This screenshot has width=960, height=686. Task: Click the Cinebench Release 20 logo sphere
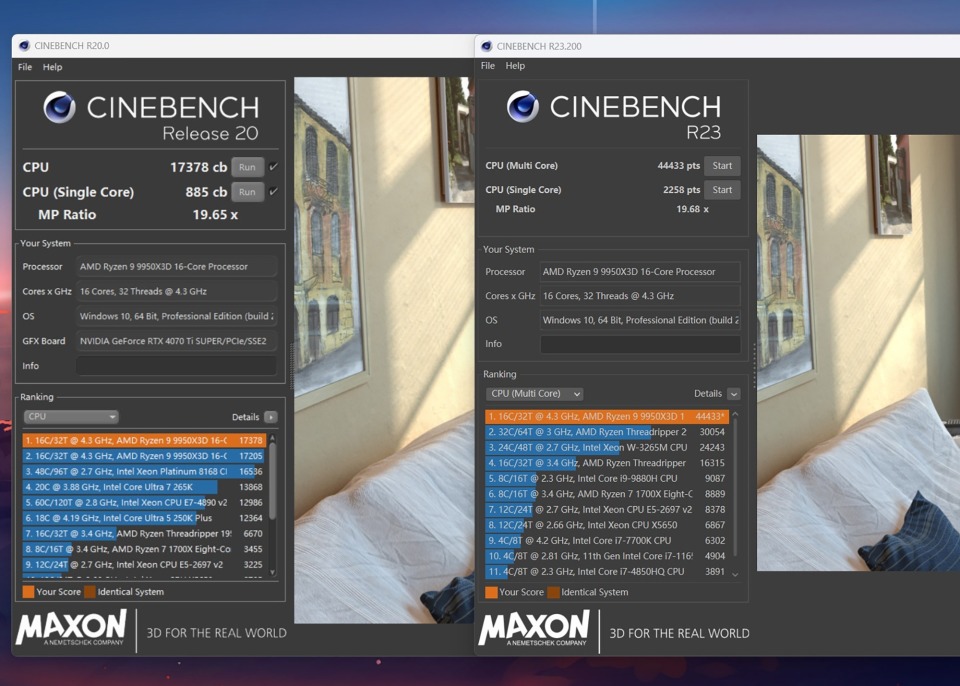[x=59, y=107]
